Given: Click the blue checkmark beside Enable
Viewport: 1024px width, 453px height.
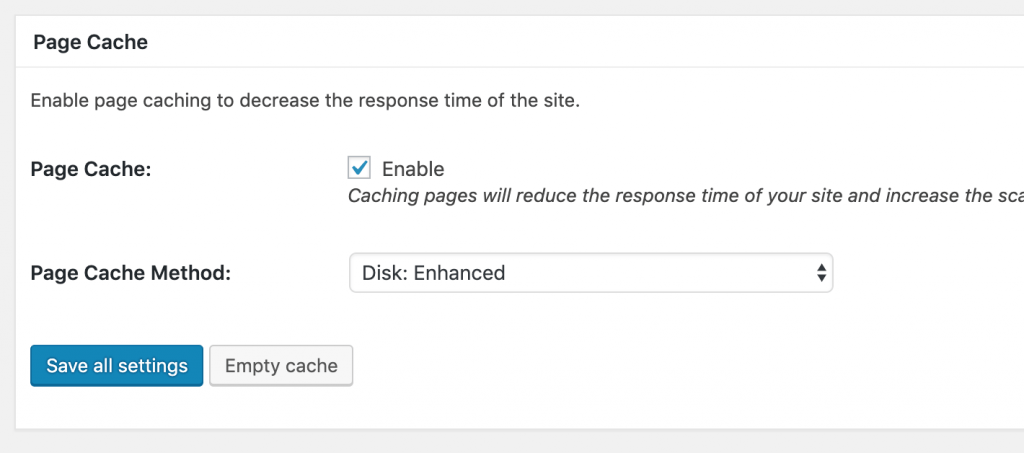Looking at the screenshot, I should [x=359, y=167].
